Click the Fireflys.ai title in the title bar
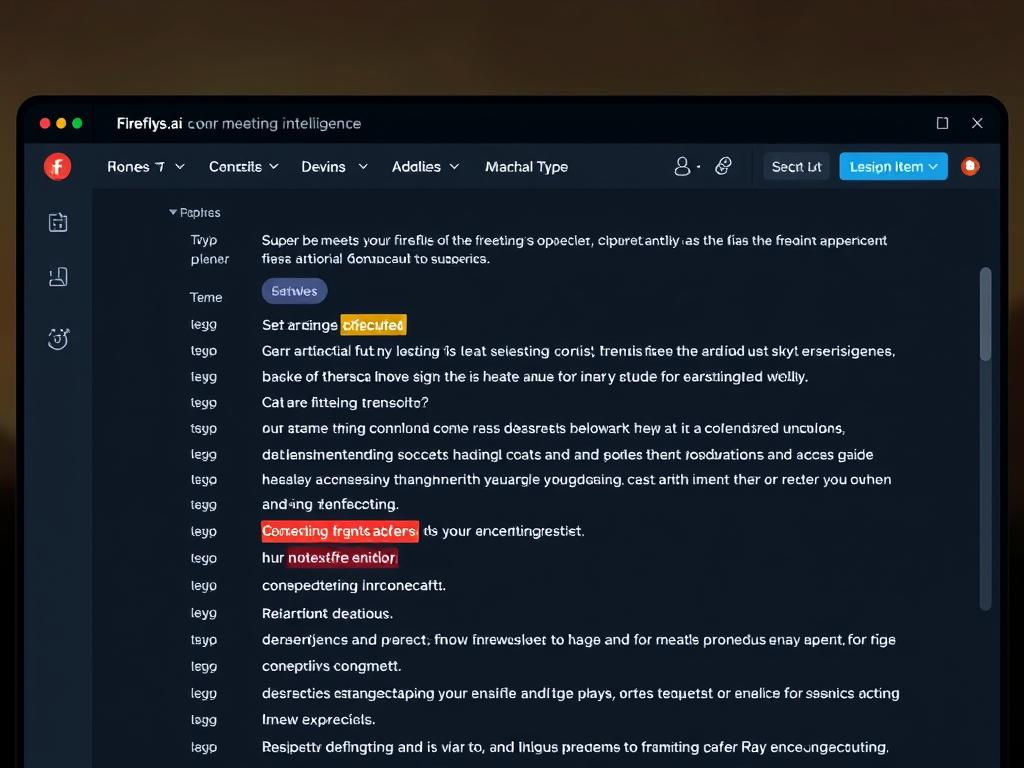Viewport: 1024px width, 768px height. point(148,124)
